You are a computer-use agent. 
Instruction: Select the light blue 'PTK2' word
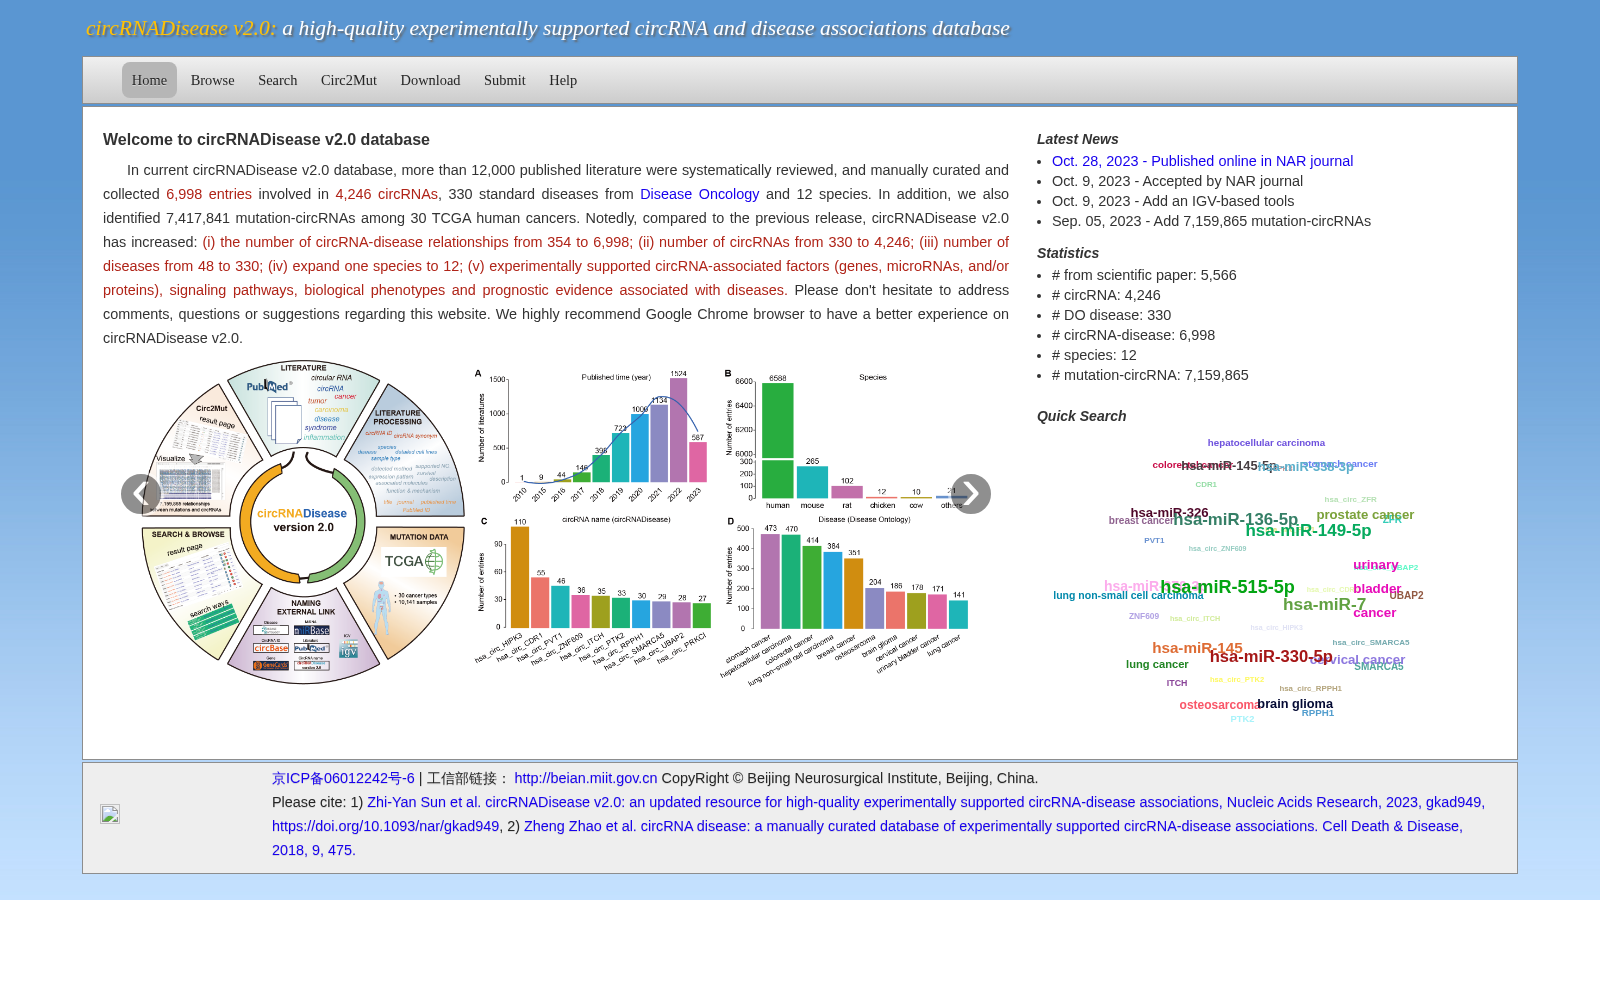1242,719
